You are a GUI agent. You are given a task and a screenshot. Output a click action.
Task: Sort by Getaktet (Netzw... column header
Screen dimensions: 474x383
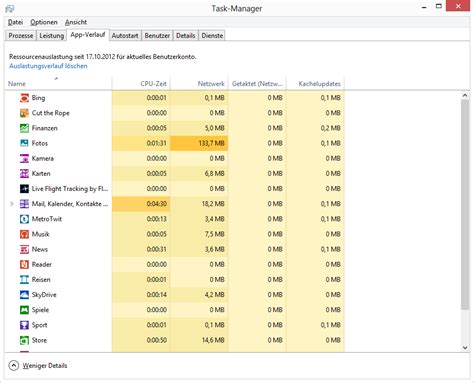point(257,83)
